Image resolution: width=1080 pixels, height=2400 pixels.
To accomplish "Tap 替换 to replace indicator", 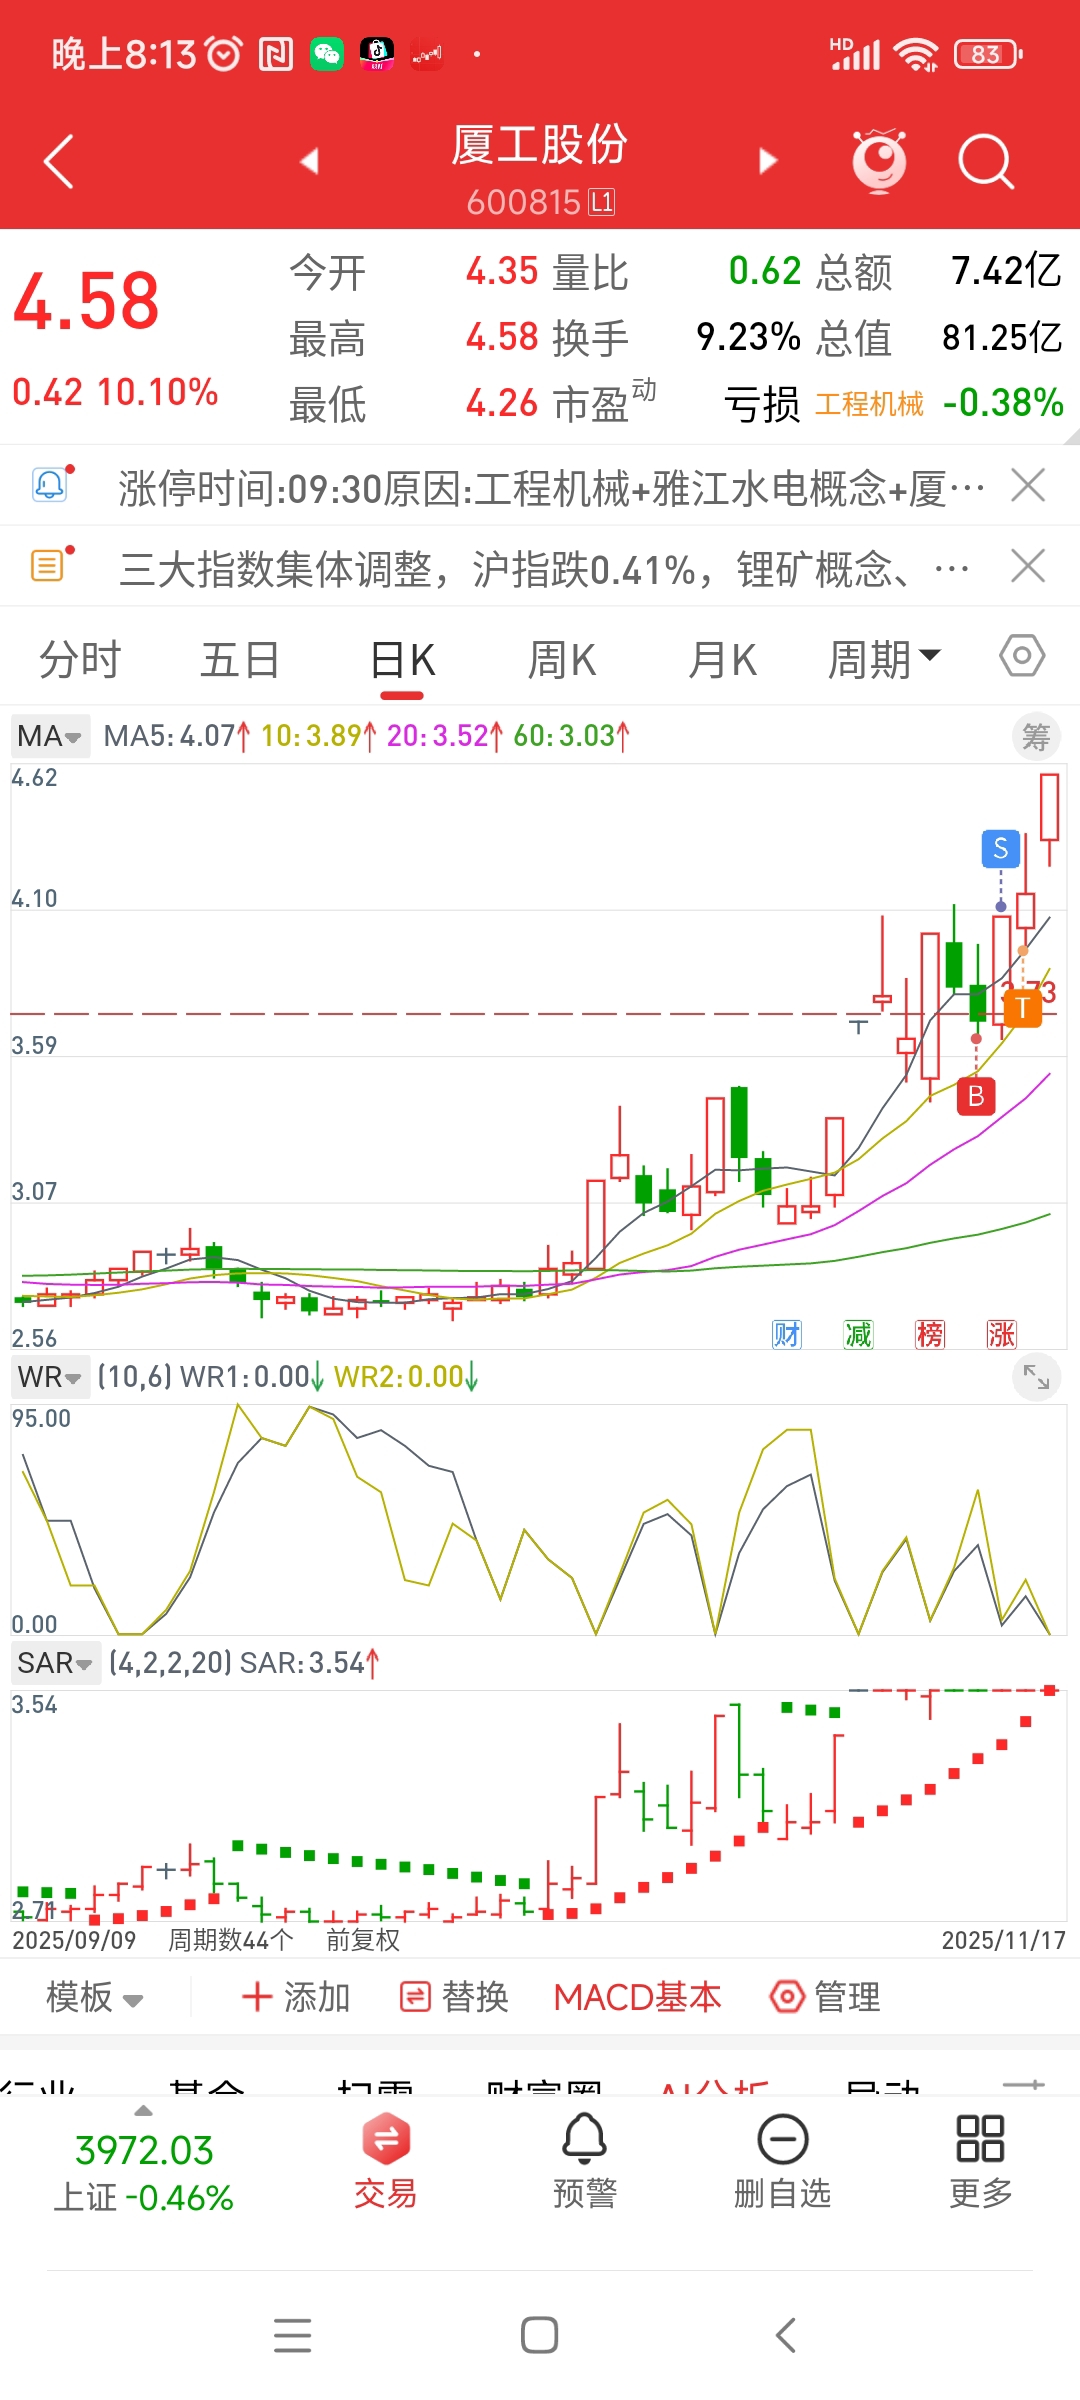I will (x=454, y=1997).
